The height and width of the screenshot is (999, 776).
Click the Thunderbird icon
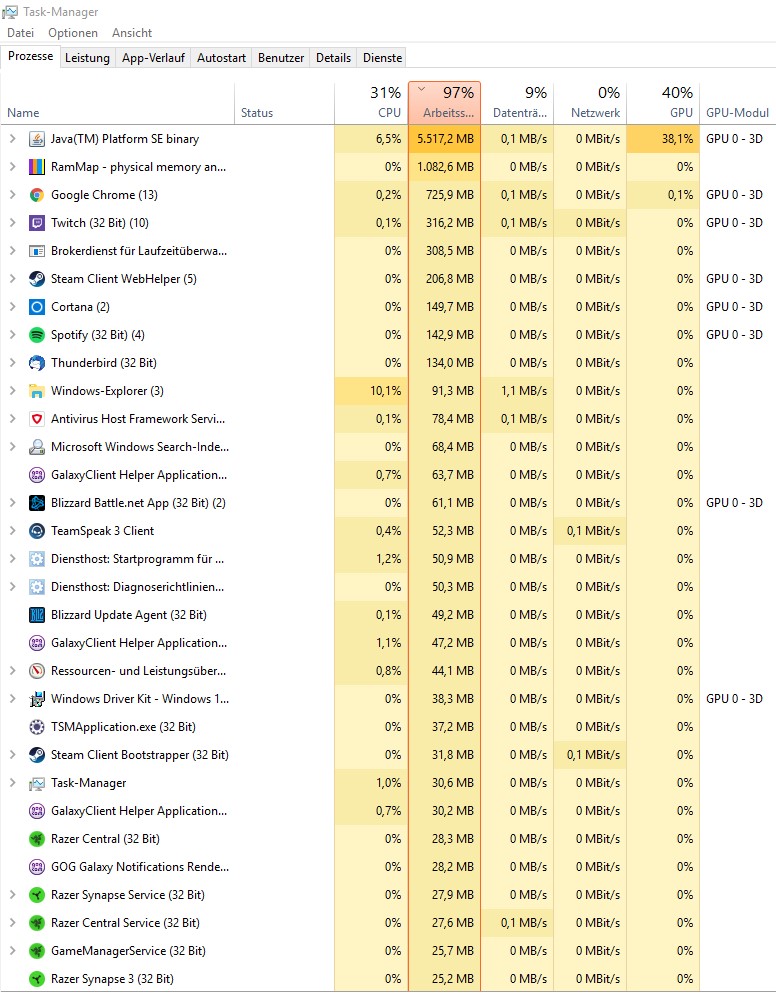(37, 363)
